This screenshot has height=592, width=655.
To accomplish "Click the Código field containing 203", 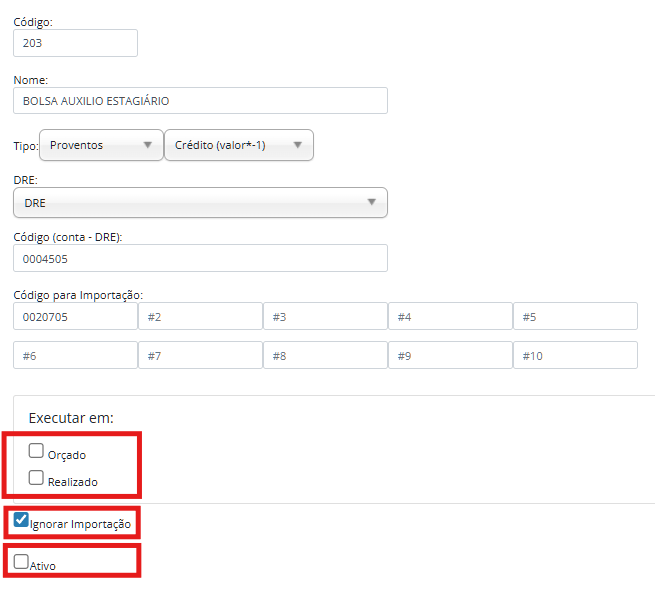I will tap(75, 44).
